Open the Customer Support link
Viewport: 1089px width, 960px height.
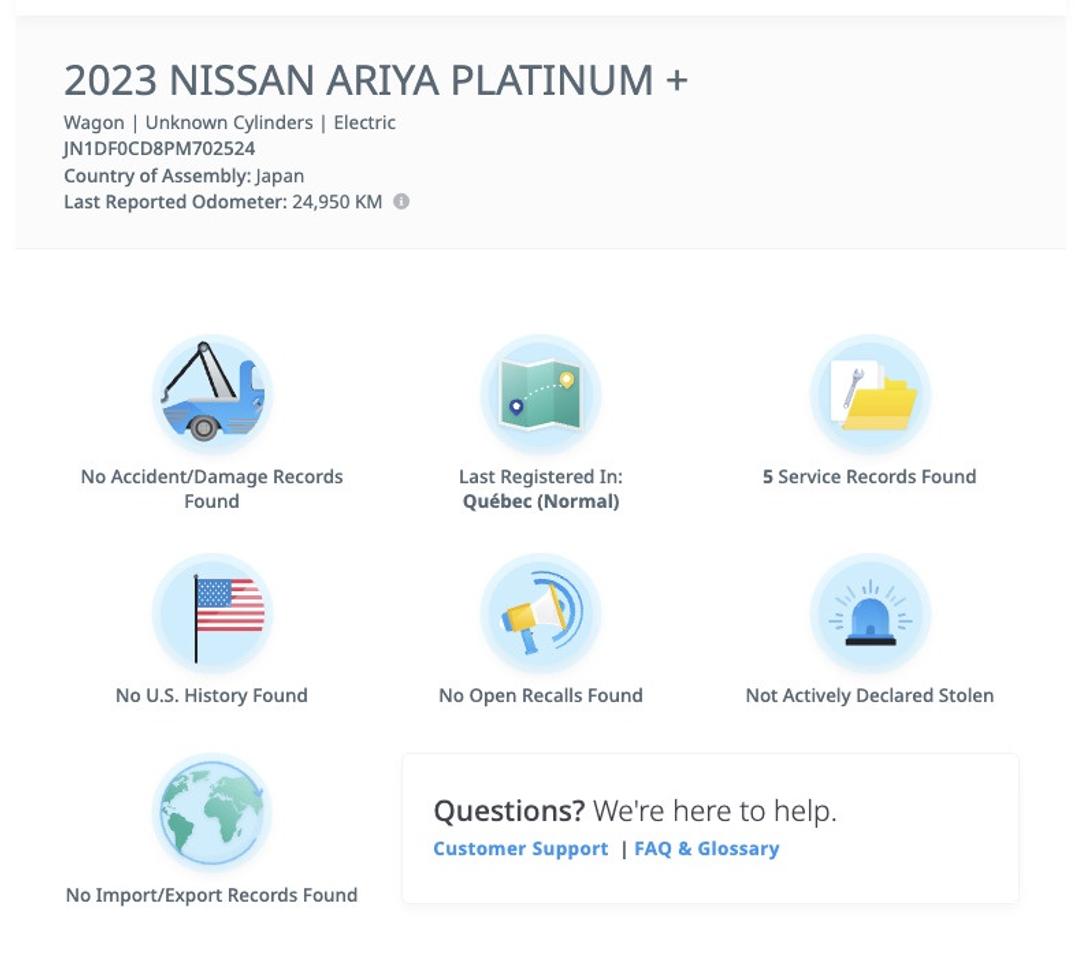click(520, 849)
